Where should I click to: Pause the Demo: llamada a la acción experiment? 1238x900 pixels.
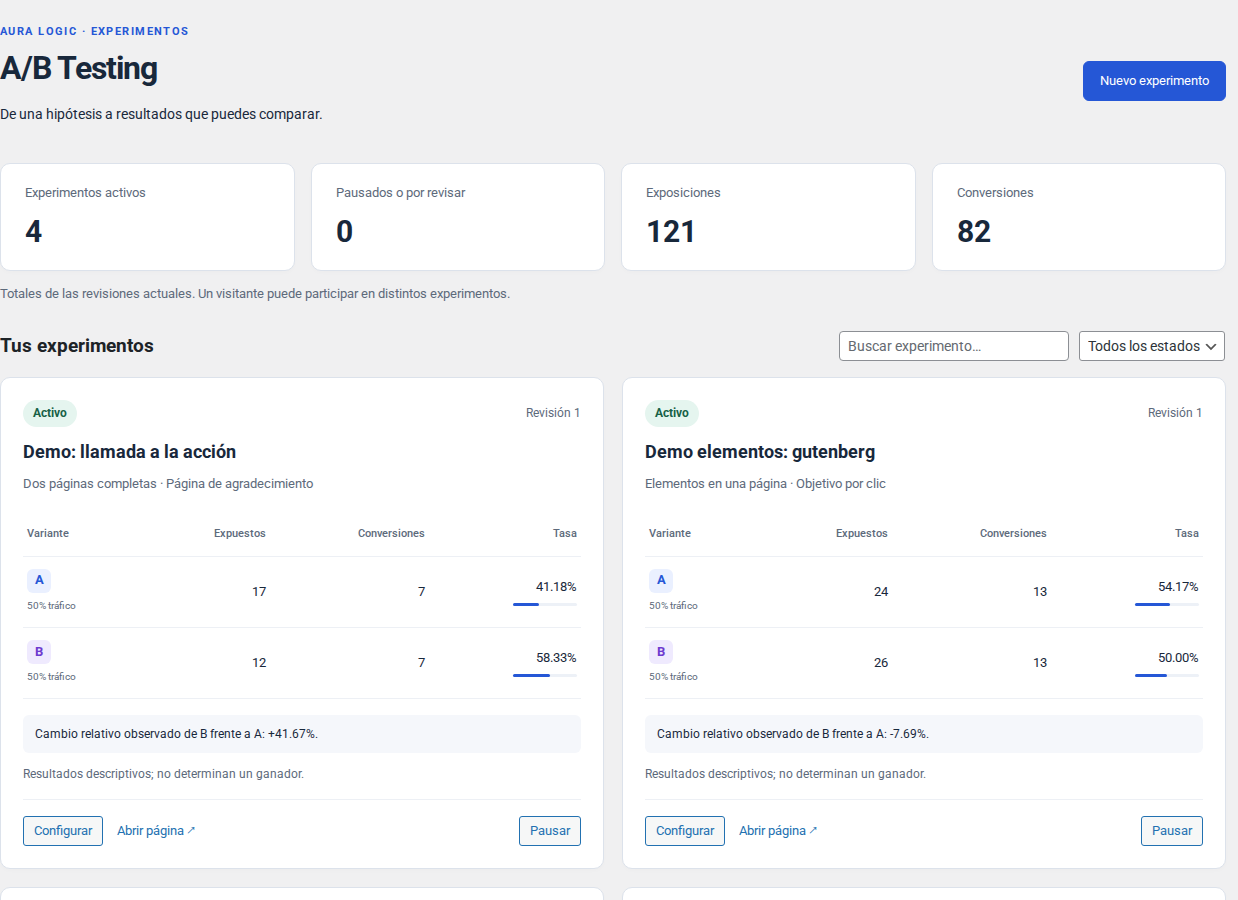point(550,831)
